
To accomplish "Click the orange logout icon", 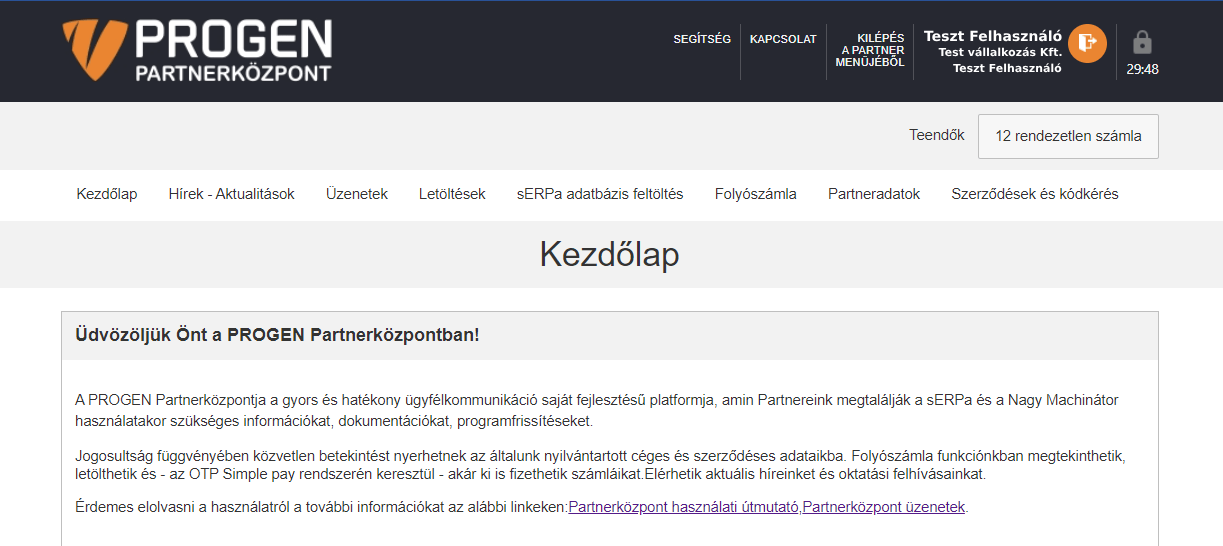I will [1087, 43].
